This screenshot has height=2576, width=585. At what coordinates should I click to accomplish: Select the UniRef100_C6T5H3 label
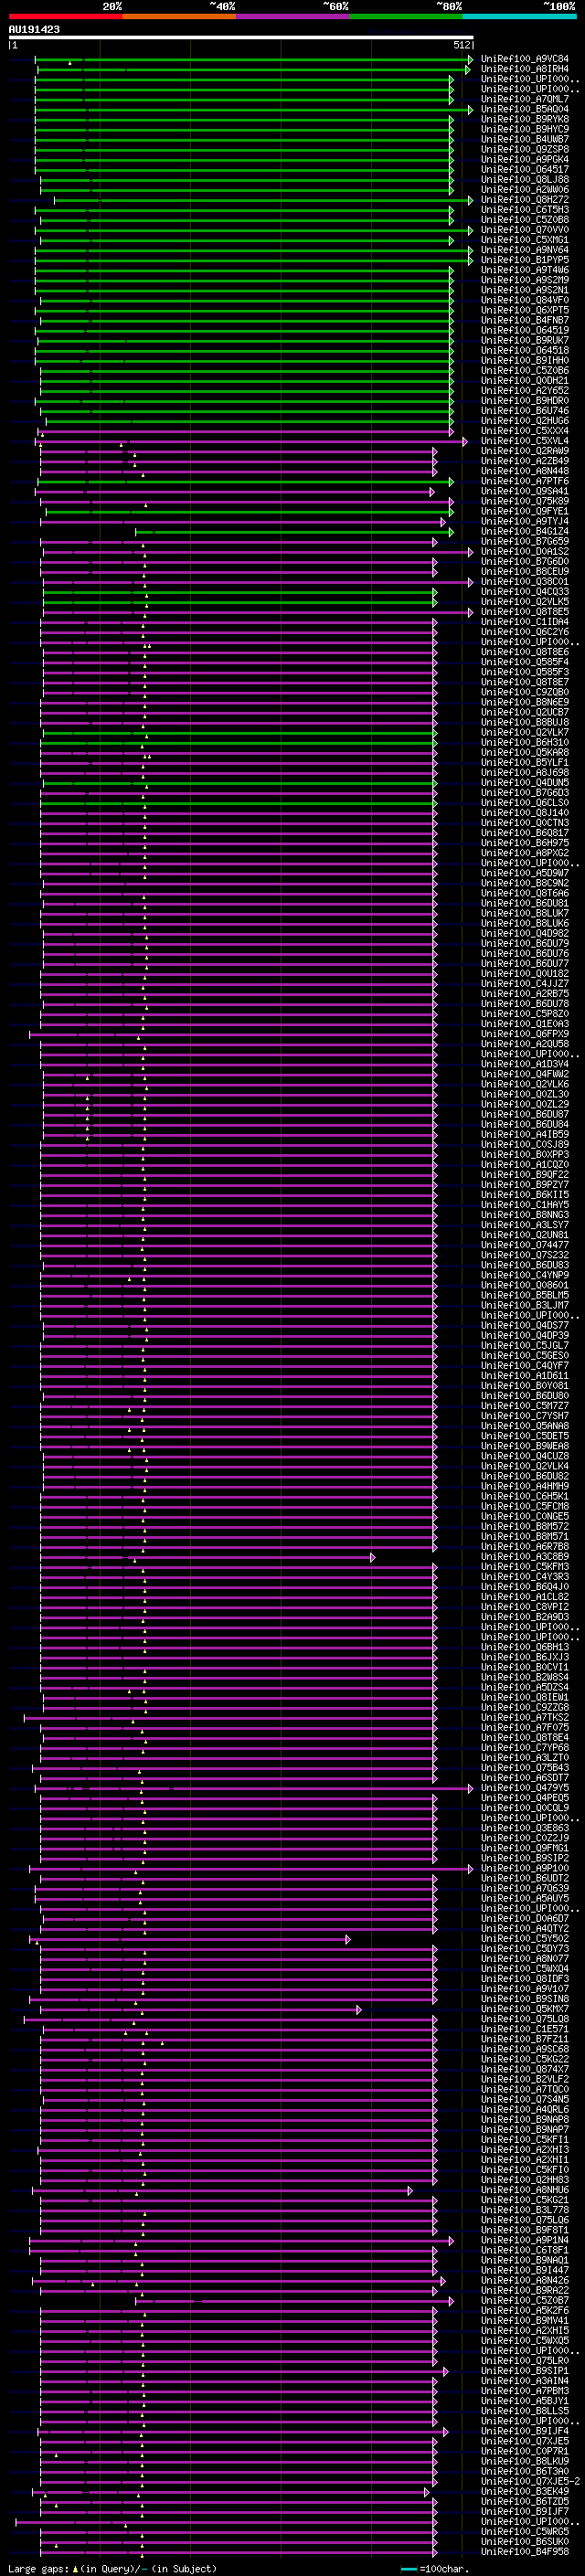(525, 210)
